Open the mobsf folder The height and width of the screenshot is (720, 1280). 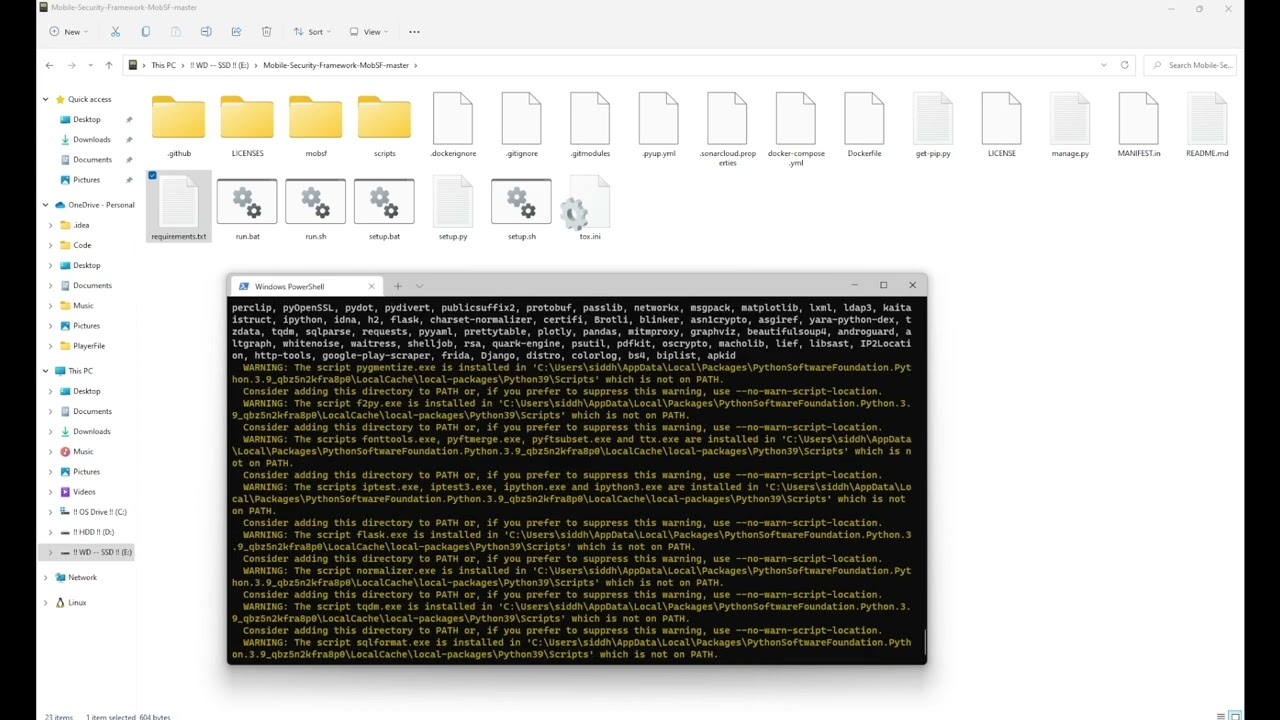pyautogui.click(x=316, y=126)
